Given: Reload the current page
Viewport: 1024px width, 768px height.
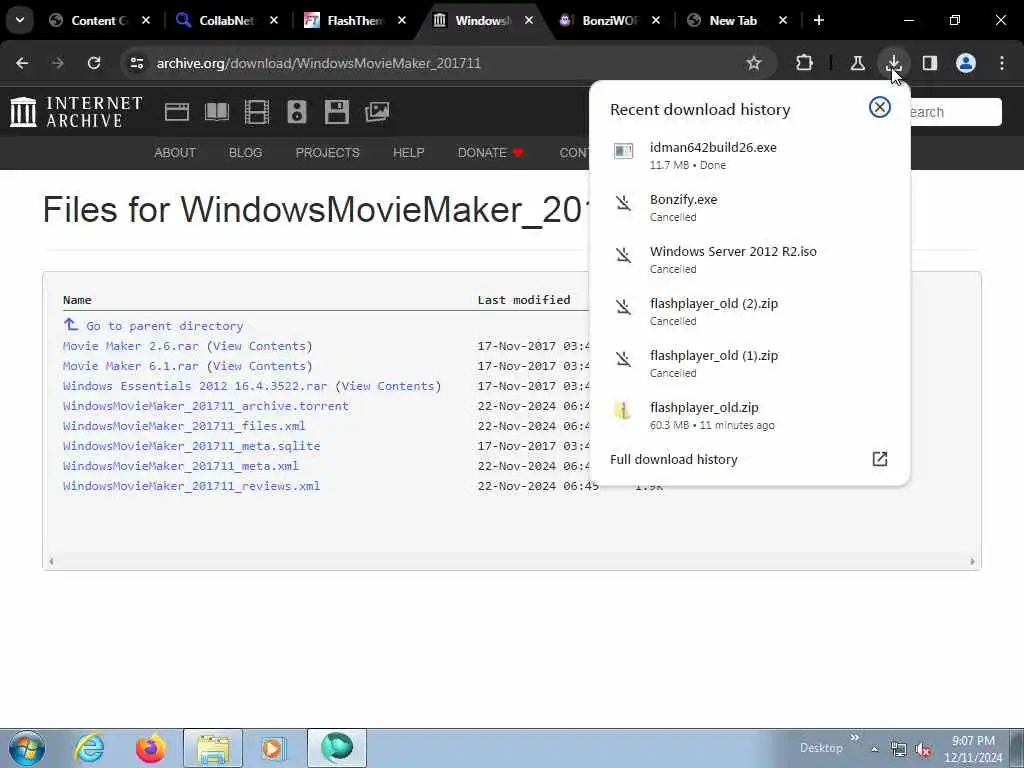Looking at the screenshot, I should (x=94, y=63).
